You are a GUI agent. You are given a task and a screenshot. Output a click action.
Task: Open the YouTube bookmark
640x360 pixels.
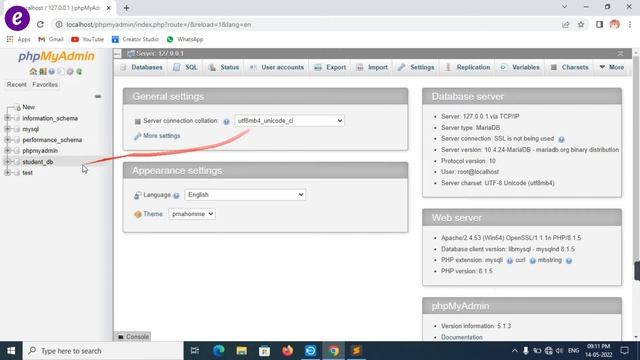pos(87,39)
